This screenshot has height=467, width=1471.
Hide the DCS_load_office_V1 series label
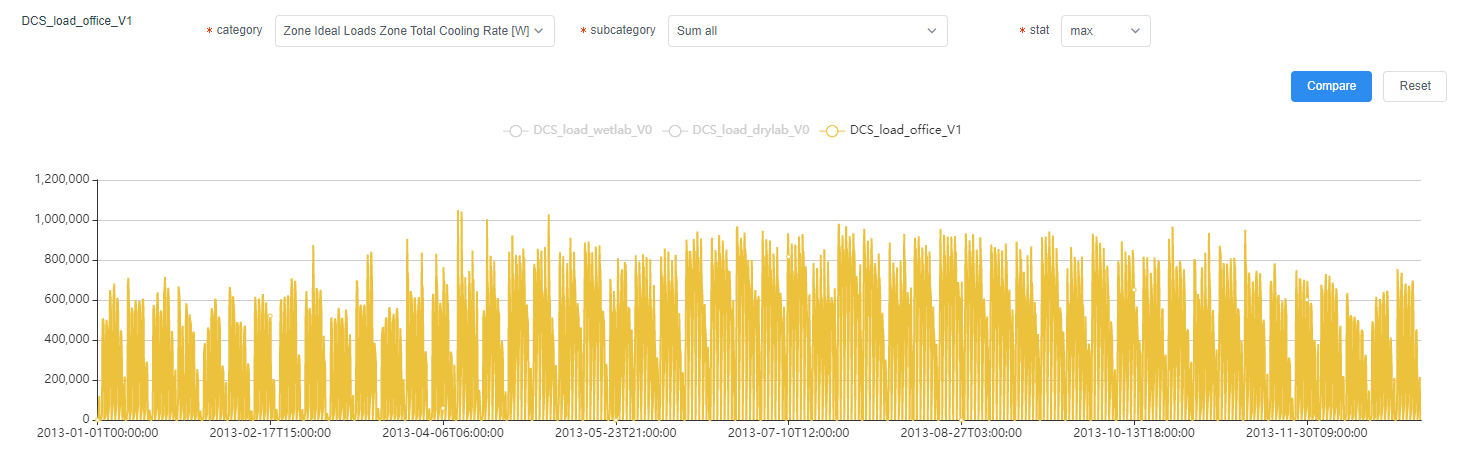906,130
